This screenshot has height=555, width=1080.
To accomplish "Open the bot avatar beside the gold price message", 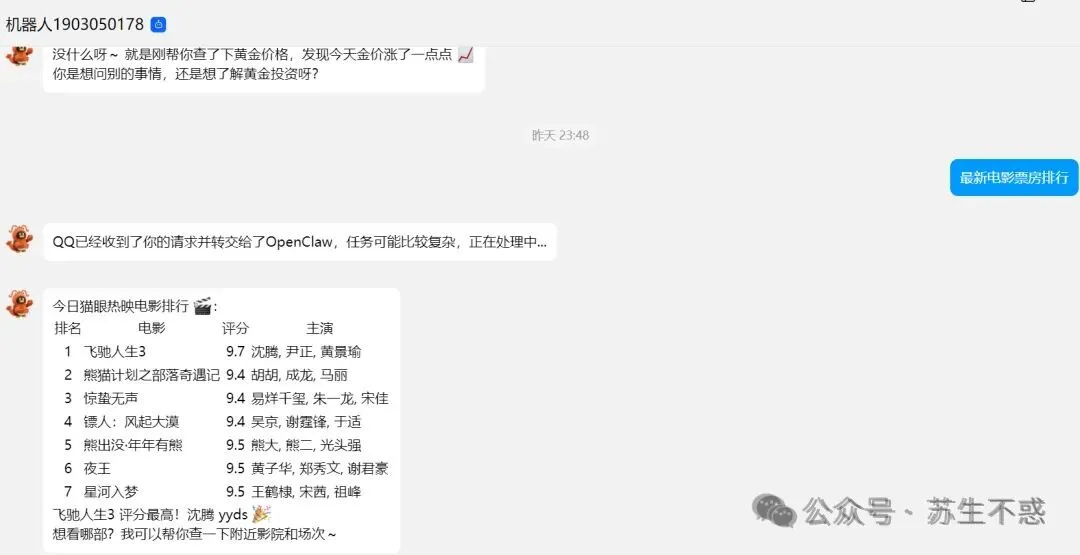I will point(20,54).
